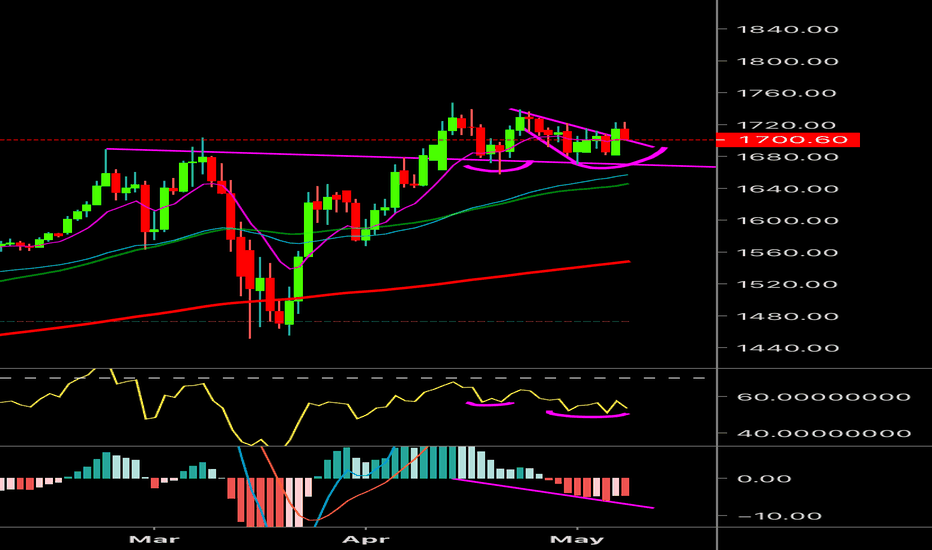Select the 1480.00 price axis label
932x550 pixels.
788,316
